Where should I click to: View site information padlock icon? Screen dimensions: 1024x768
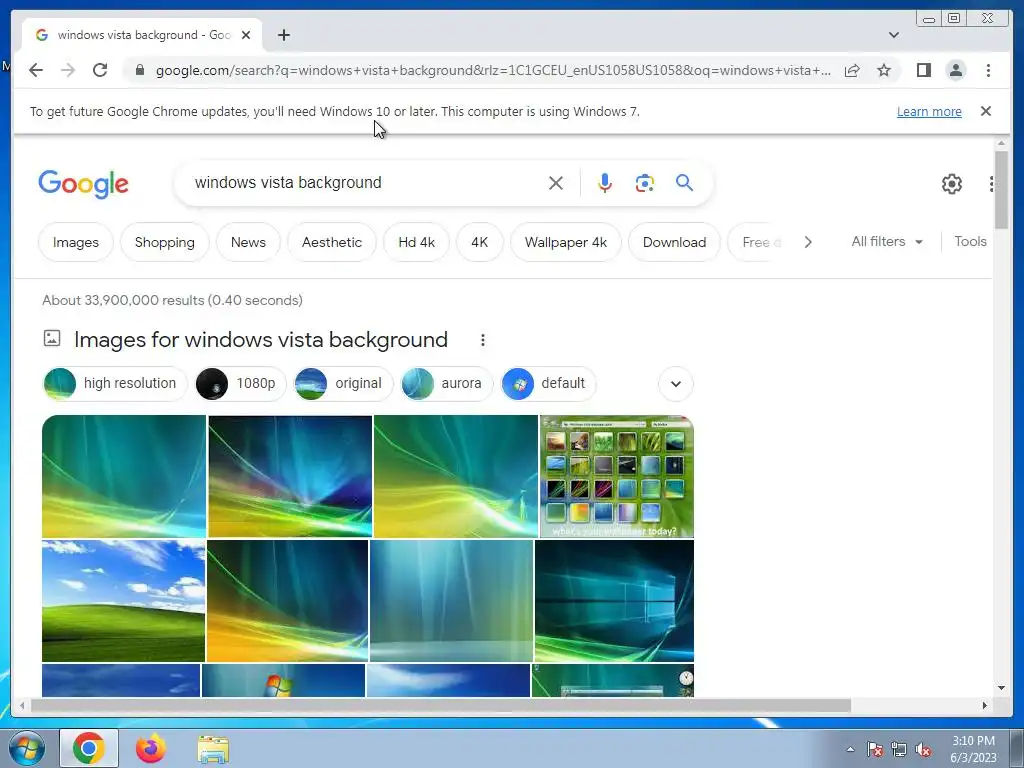(139, 70)
